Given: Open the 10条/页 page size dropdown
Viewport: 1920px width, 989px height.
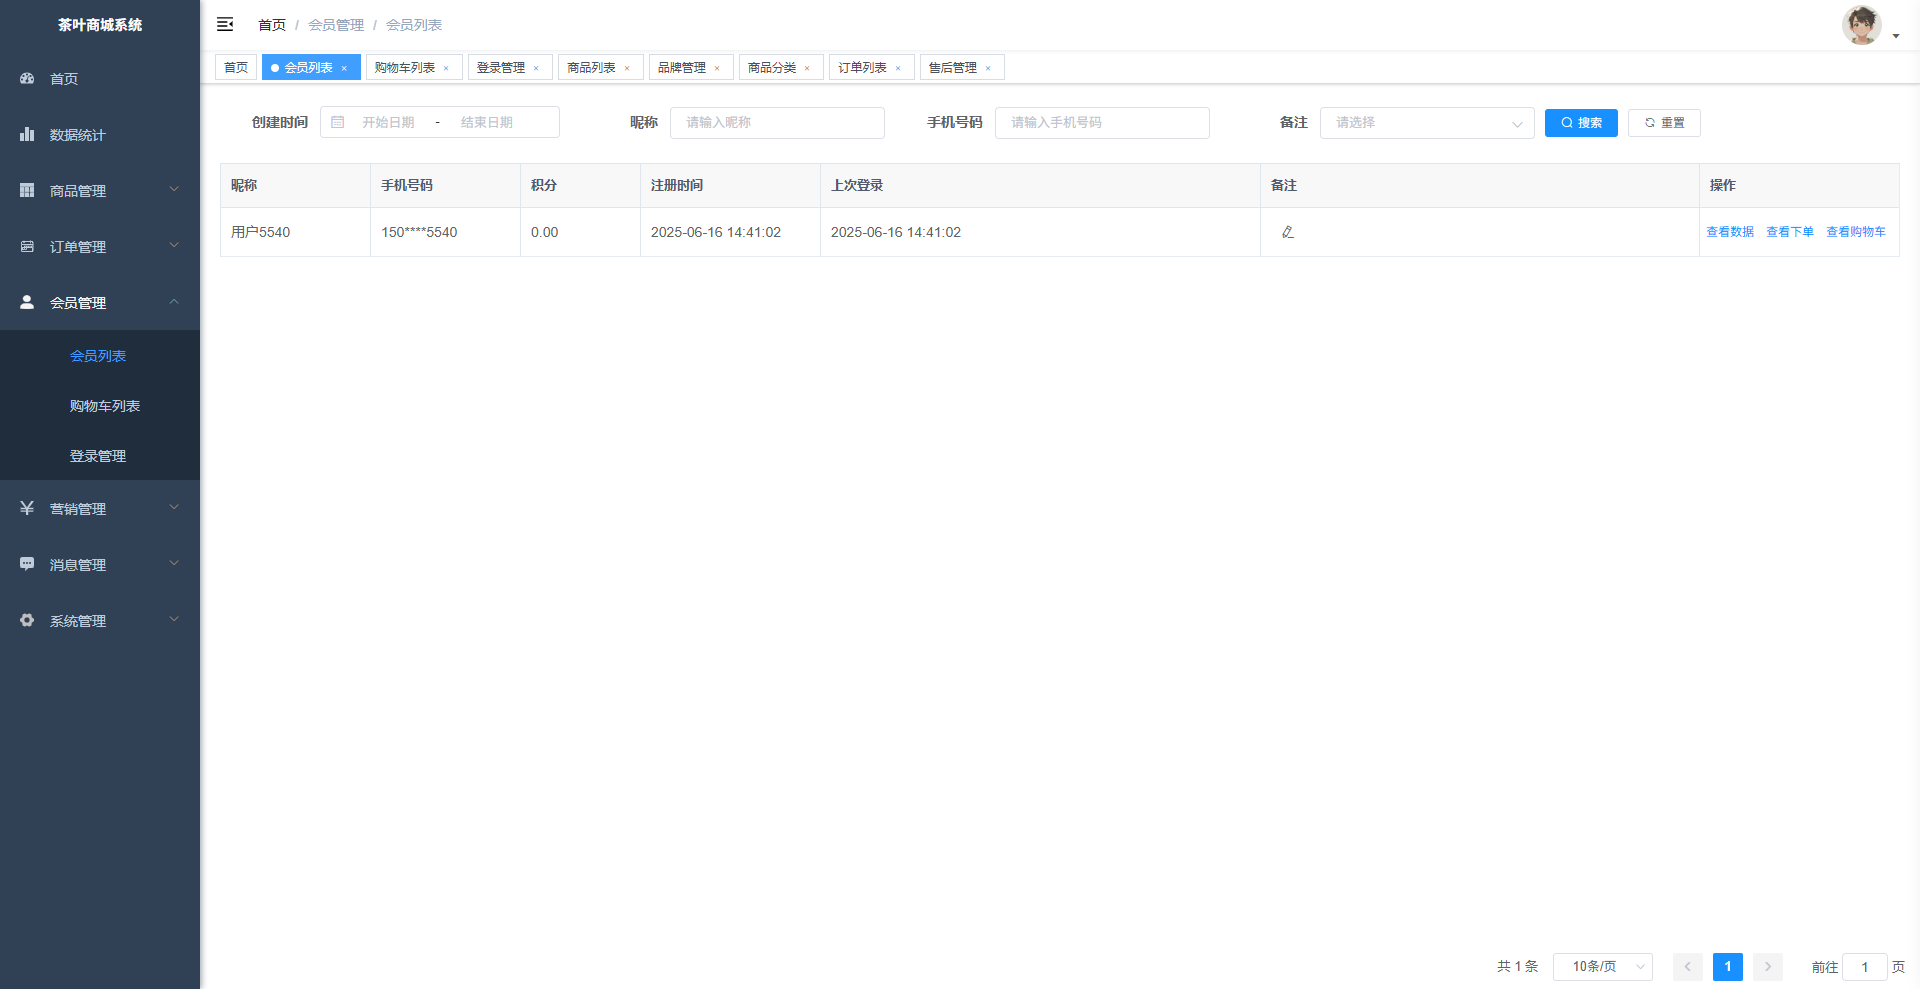Looking at the screenshot, I should 1602,967.
